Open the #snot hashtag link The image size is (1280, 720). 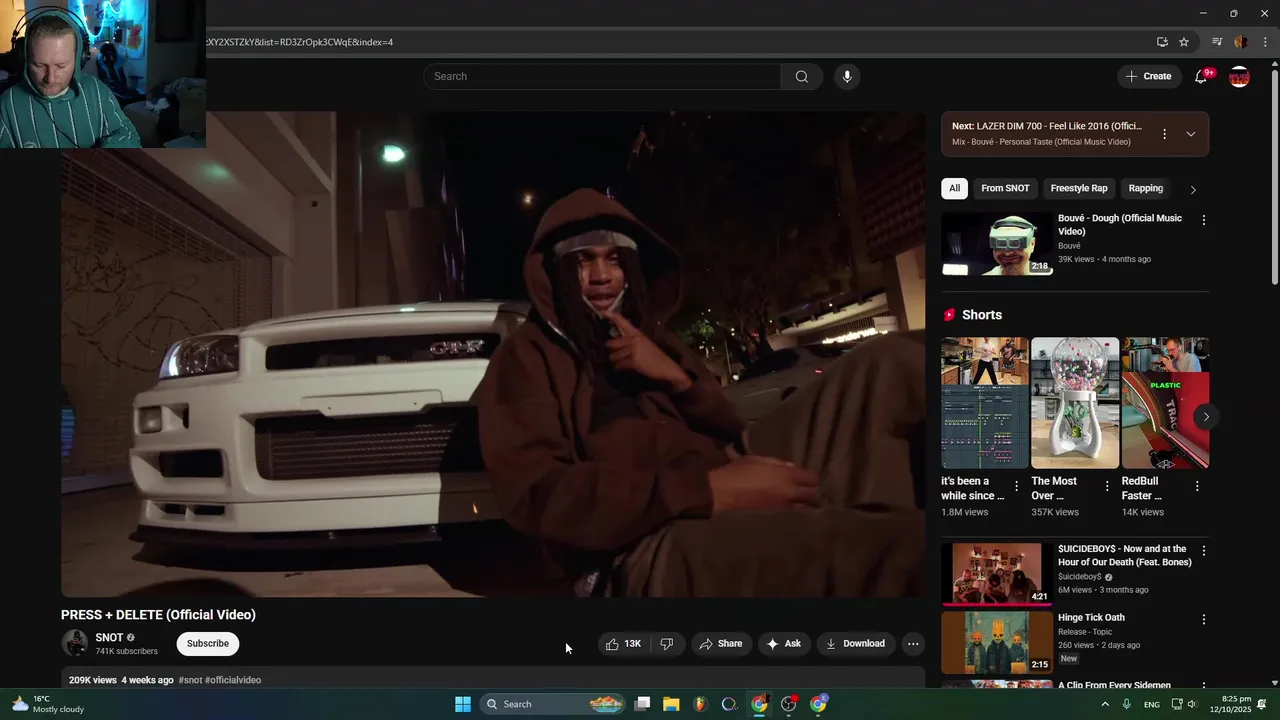pyautogui.click(x=190, y=680)
